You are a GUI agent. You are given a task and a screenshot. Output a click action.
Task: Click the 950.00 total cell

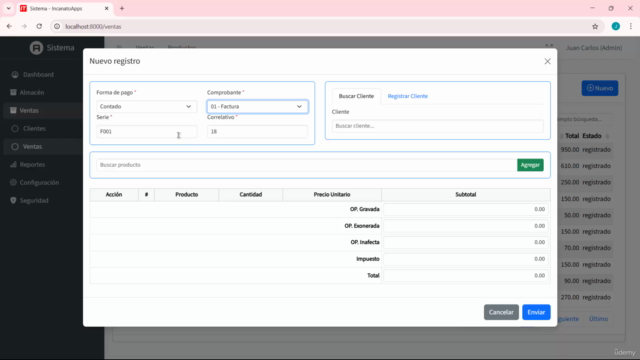(x=570, y=150)
